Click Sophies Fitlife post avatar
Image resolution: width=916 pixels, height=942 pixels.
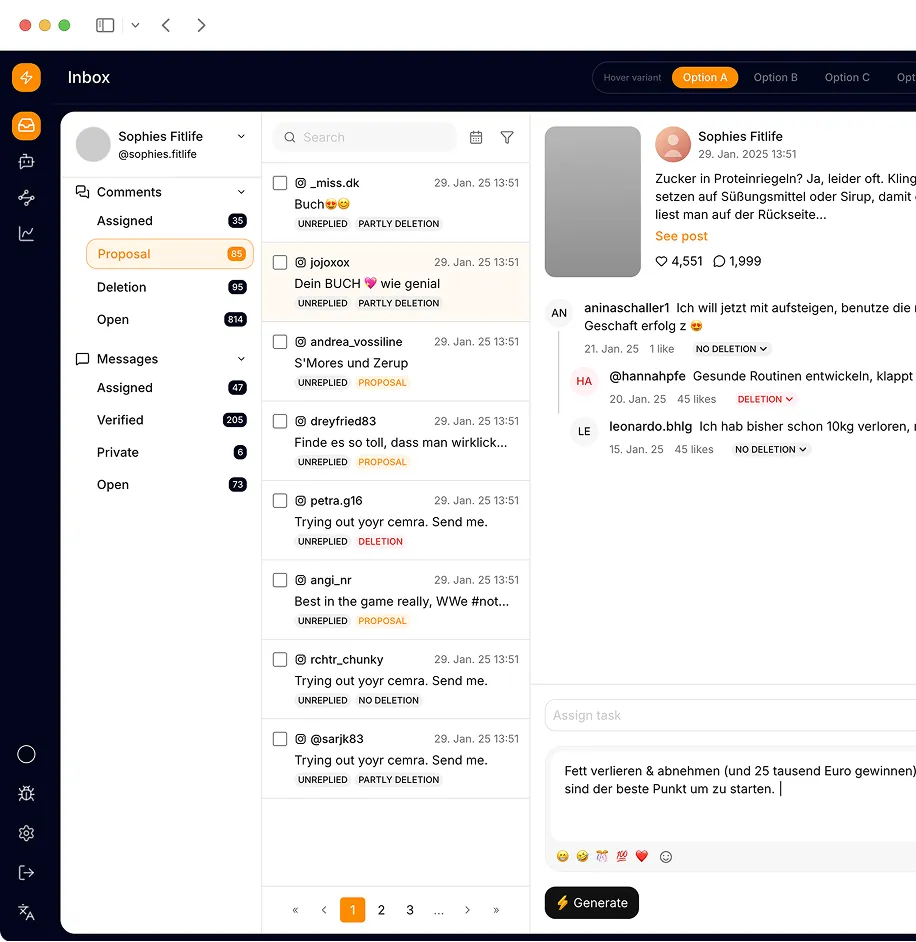(673, 144)
